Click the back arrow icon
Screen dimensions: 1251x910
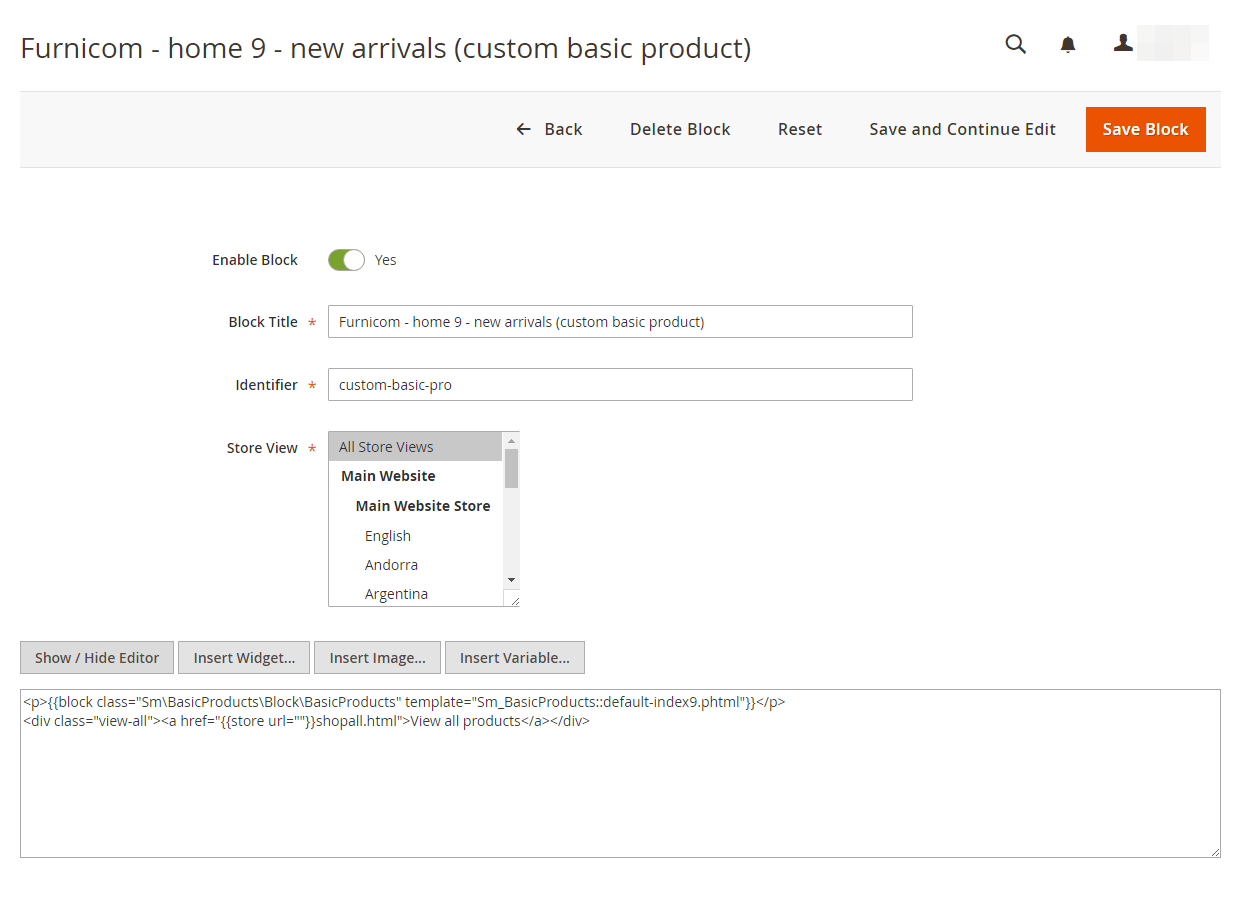point(523,129)
